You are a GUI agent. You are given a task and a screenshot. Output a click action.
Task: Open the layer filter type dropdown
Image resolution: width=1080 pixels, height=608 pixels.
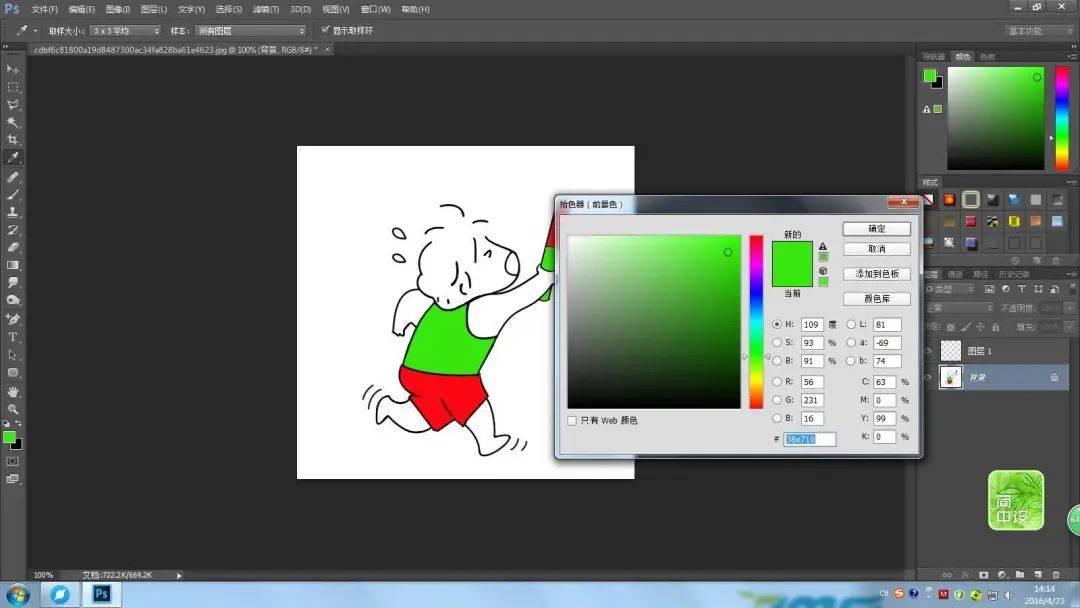click(x=950, y=289)
